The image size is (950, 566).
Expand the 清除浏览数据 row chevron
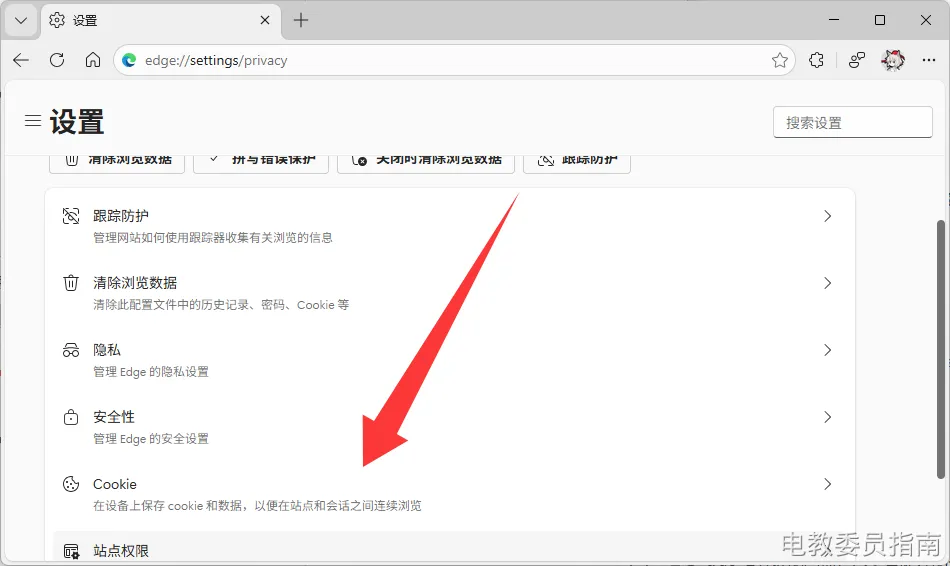(827, 283)
